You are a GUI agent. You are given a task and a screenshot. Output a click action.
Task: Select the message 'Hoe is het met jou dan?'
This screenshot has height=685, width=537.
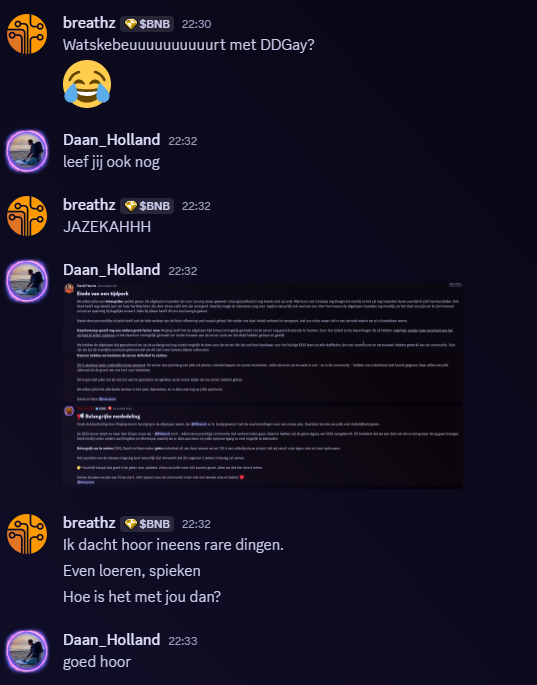142,597
